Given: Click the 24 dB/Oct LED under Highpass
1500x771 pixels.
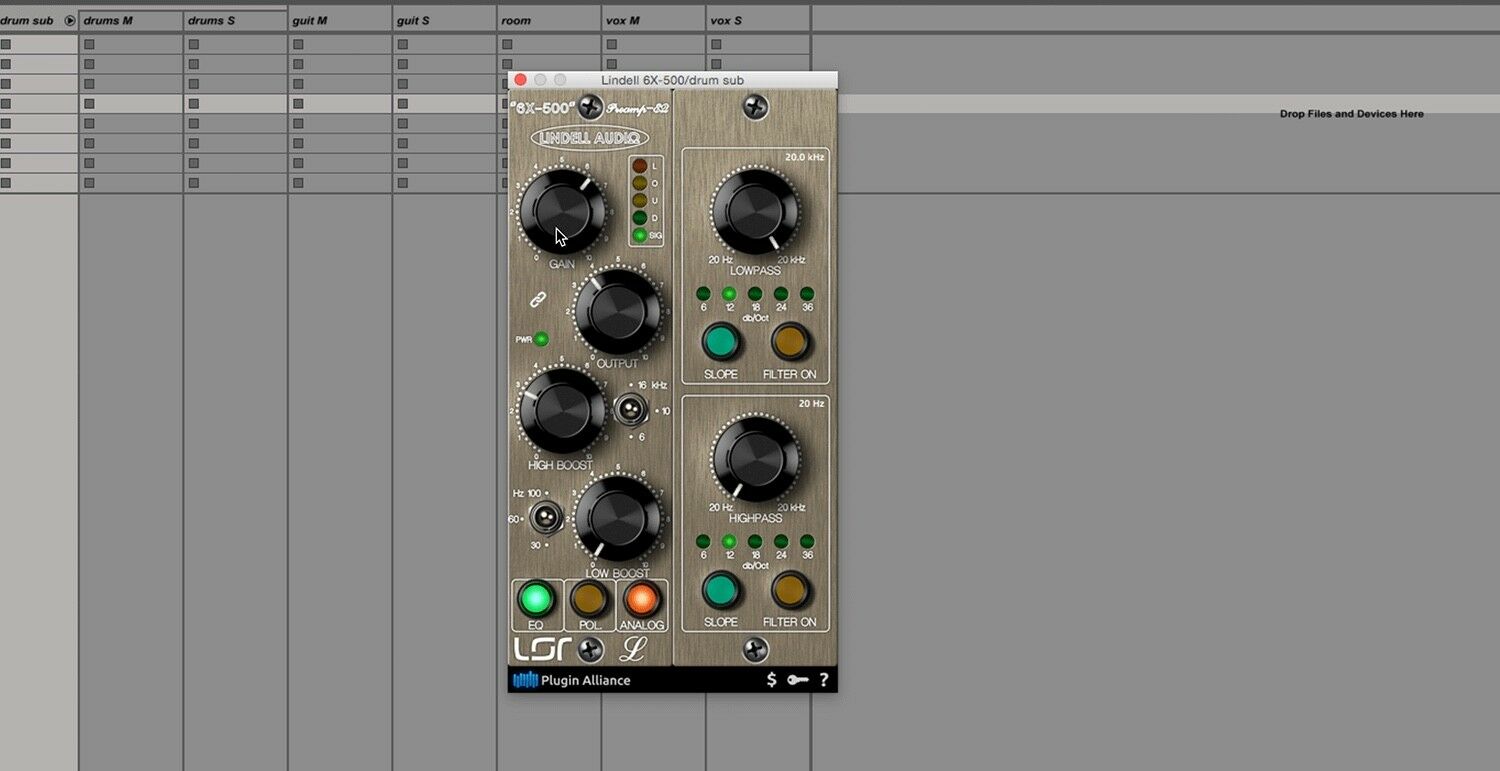Looking at the screenshot, I should click(781, 541).
